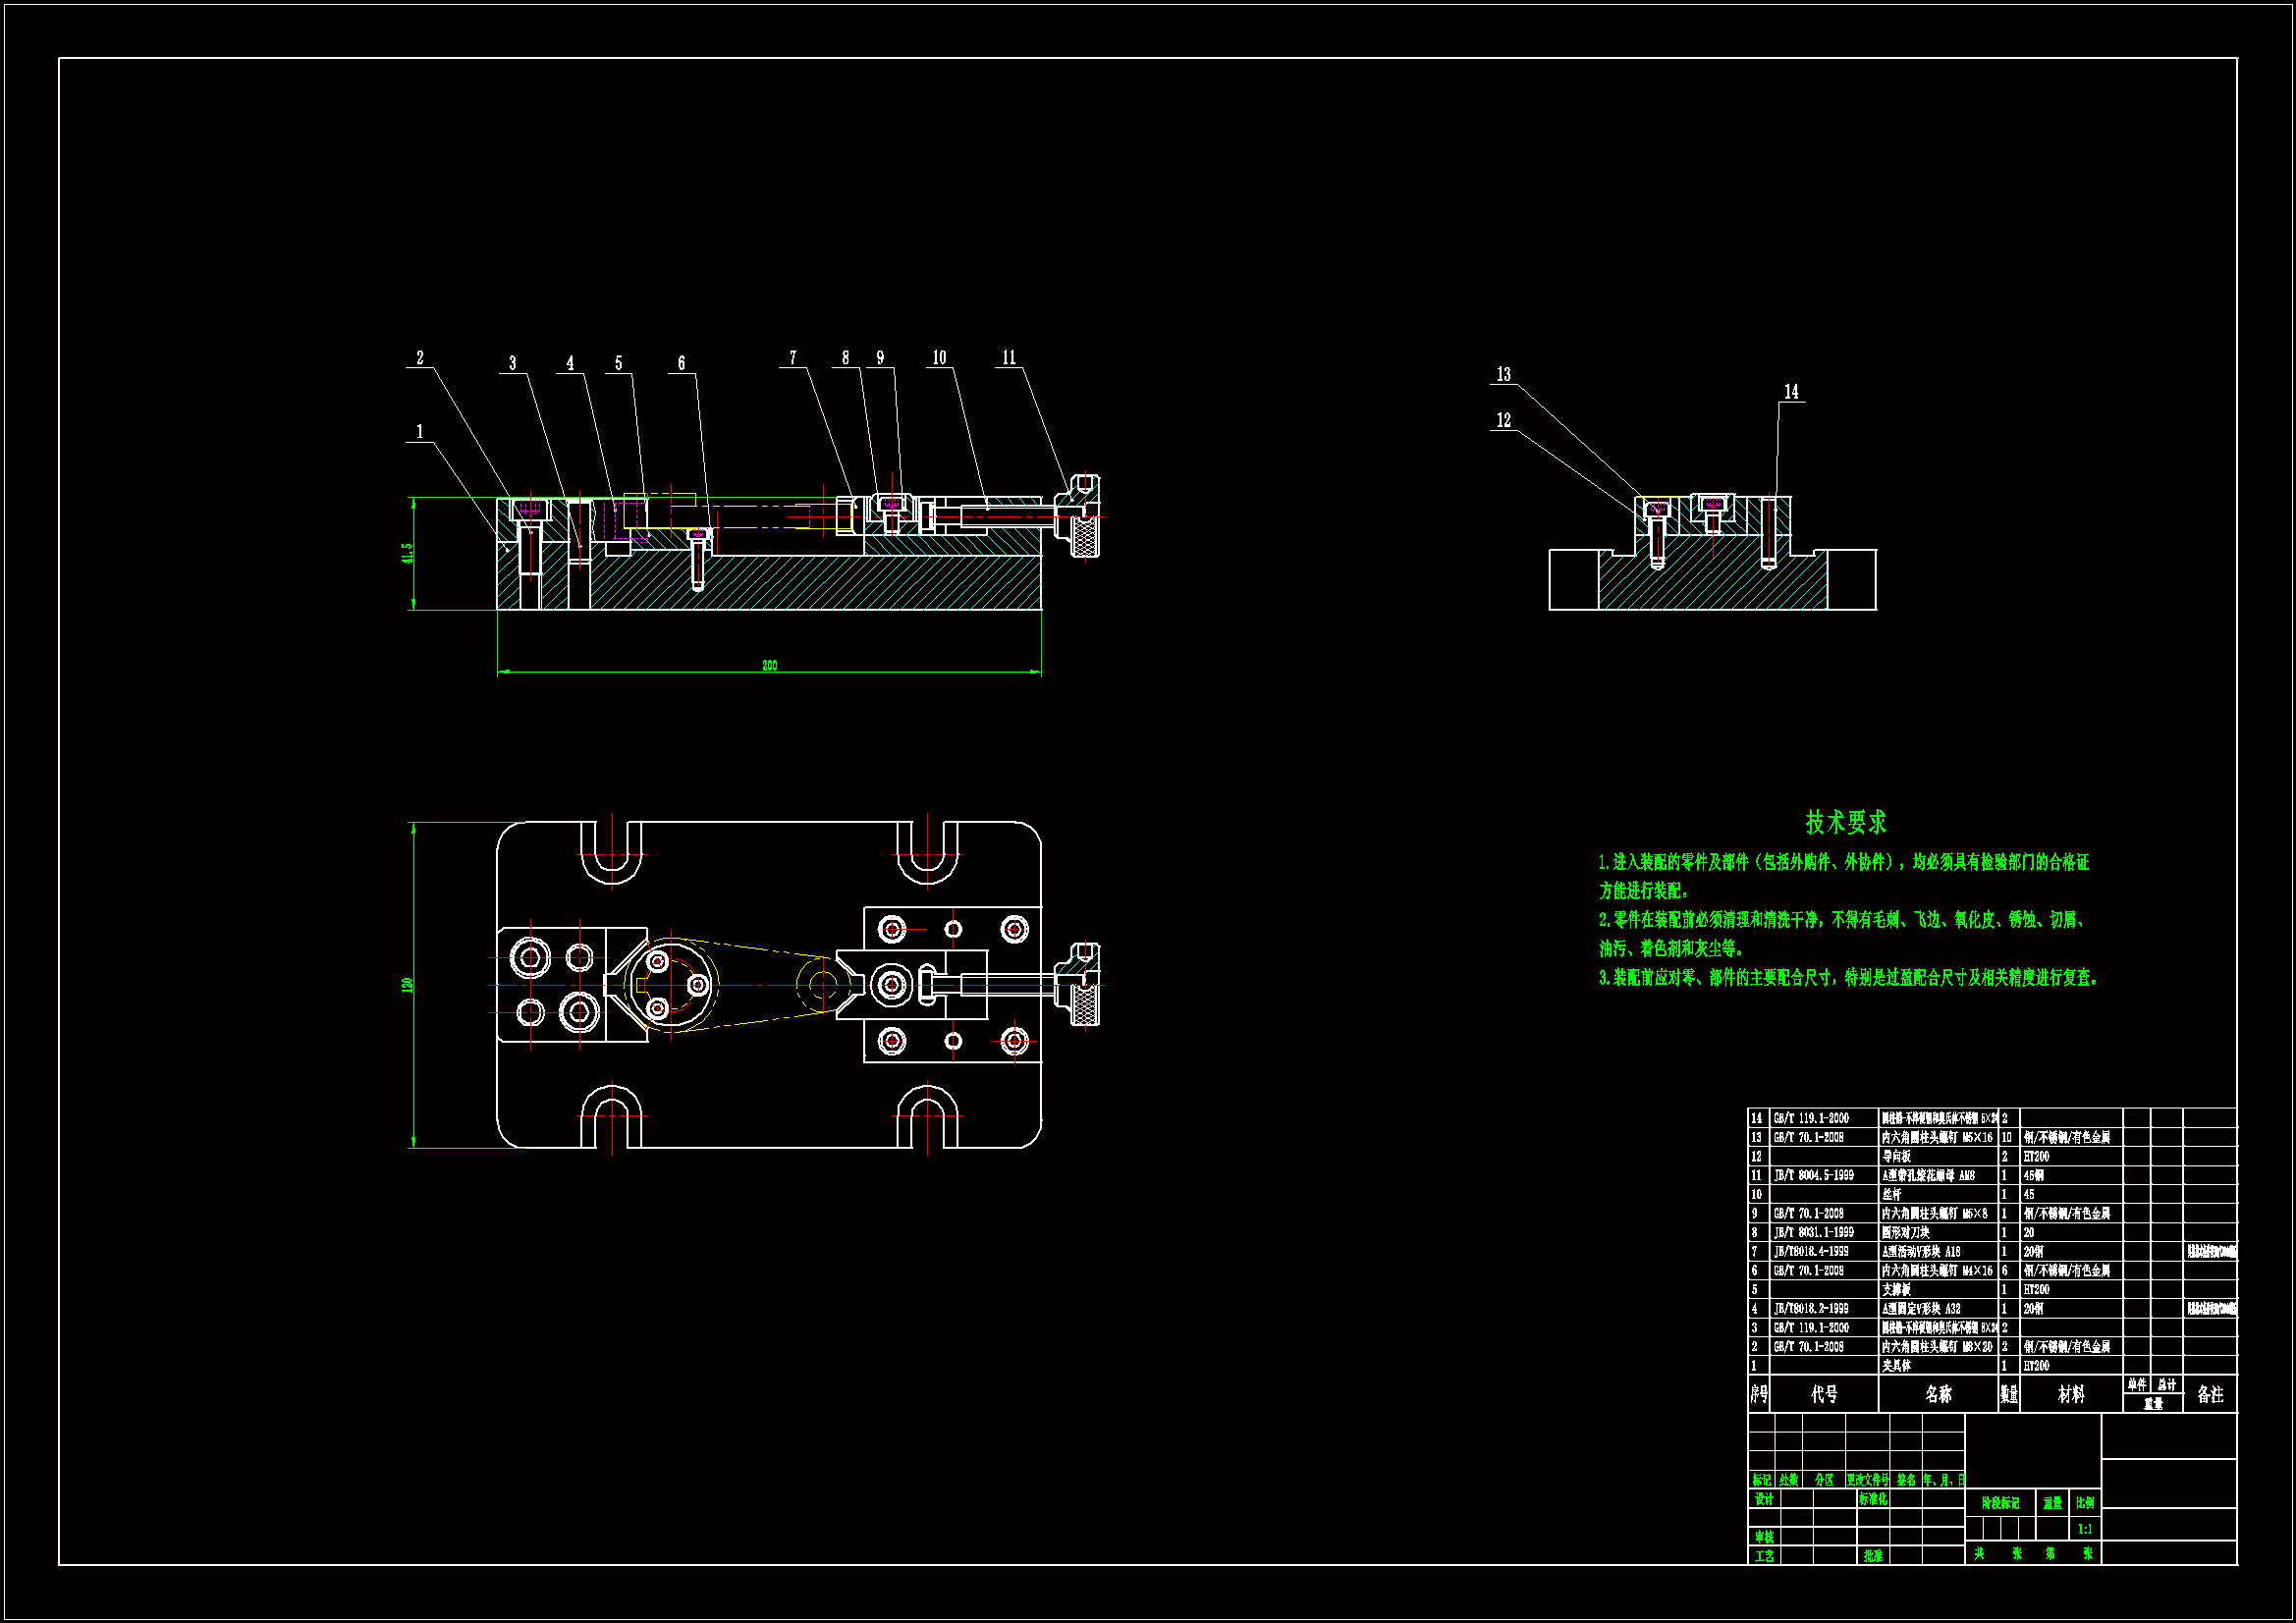This screenshot has width=2296, height=1623.
Task: Click the 技术要求 heading text
Action: click(1845, 822)
